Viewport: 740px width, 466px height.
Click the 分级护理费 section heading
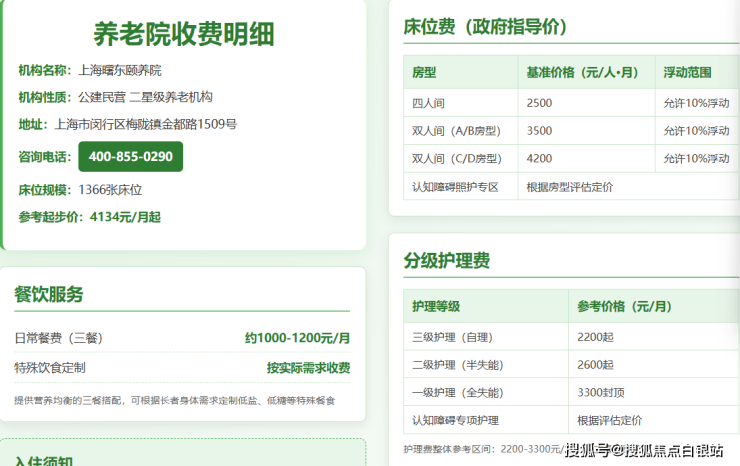coord(446,260)
